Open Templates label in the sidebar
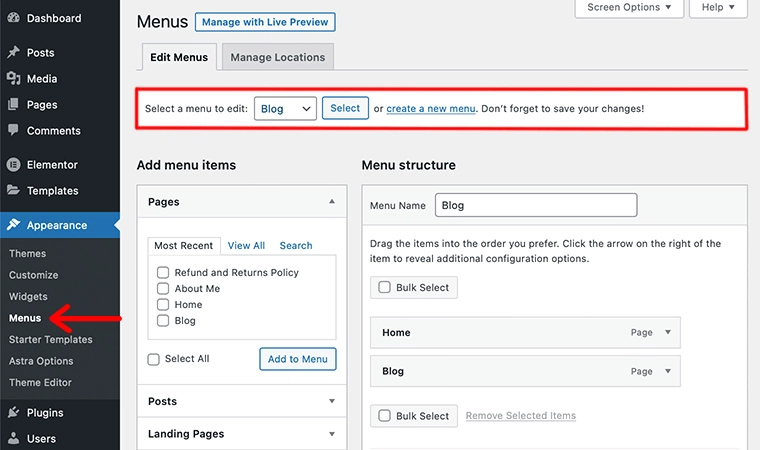 [x=52, y=191]
